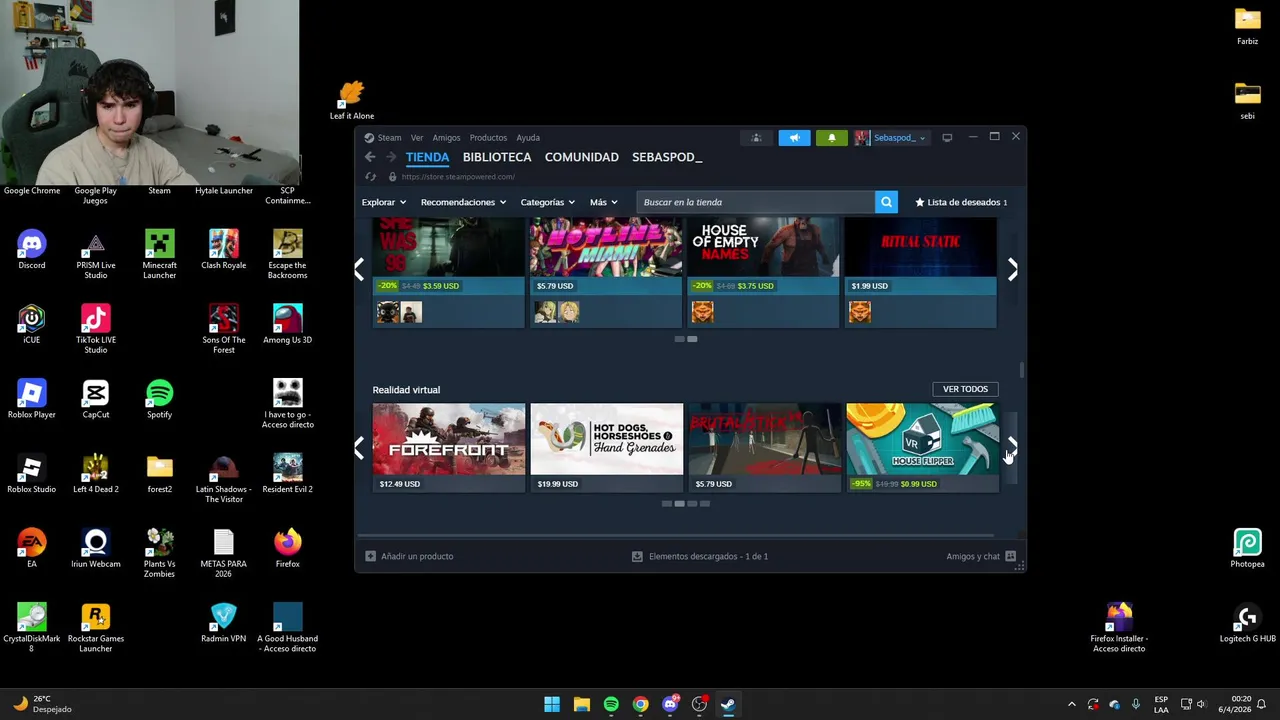The width and height of the screenshot is (1280, 720).
Task: Open Steam announcements megaphone button
Action: [x=794, y=138]
